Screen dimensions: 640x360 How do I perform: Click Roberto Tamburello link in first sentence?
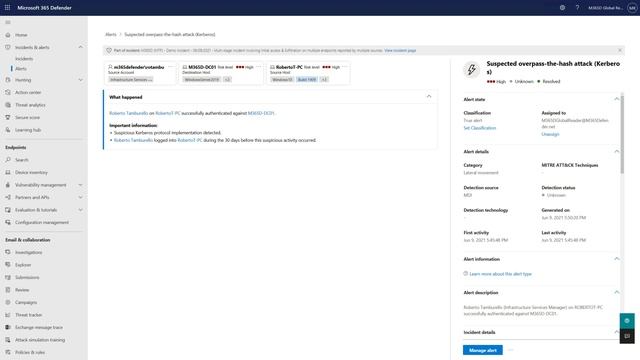(129, 113)
